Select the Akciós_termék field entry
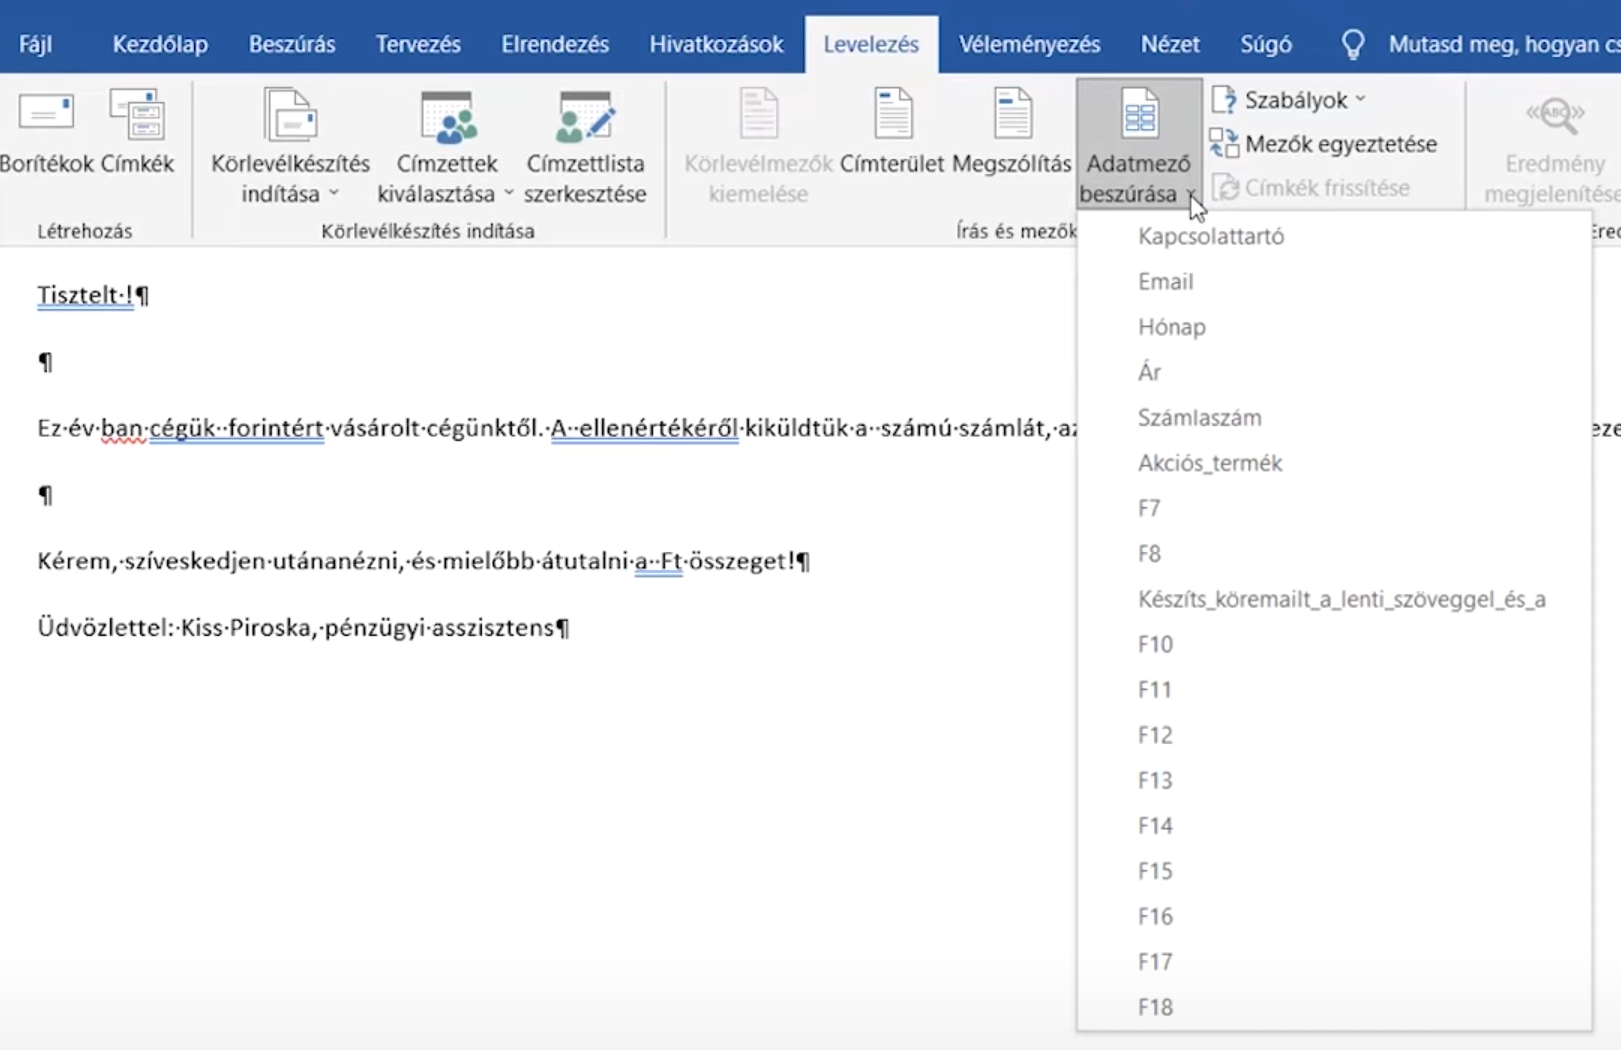This screenshot has width=1621, height=1050. 1210,463
